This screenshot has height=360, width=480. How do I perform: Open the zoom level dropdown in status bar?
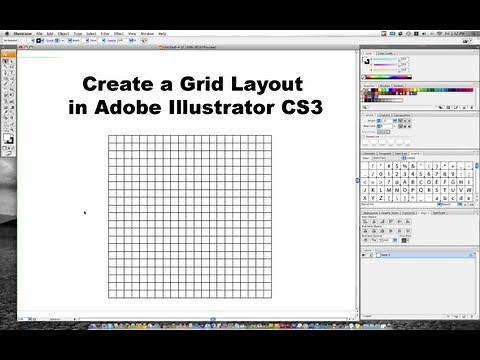pos(30,319)
